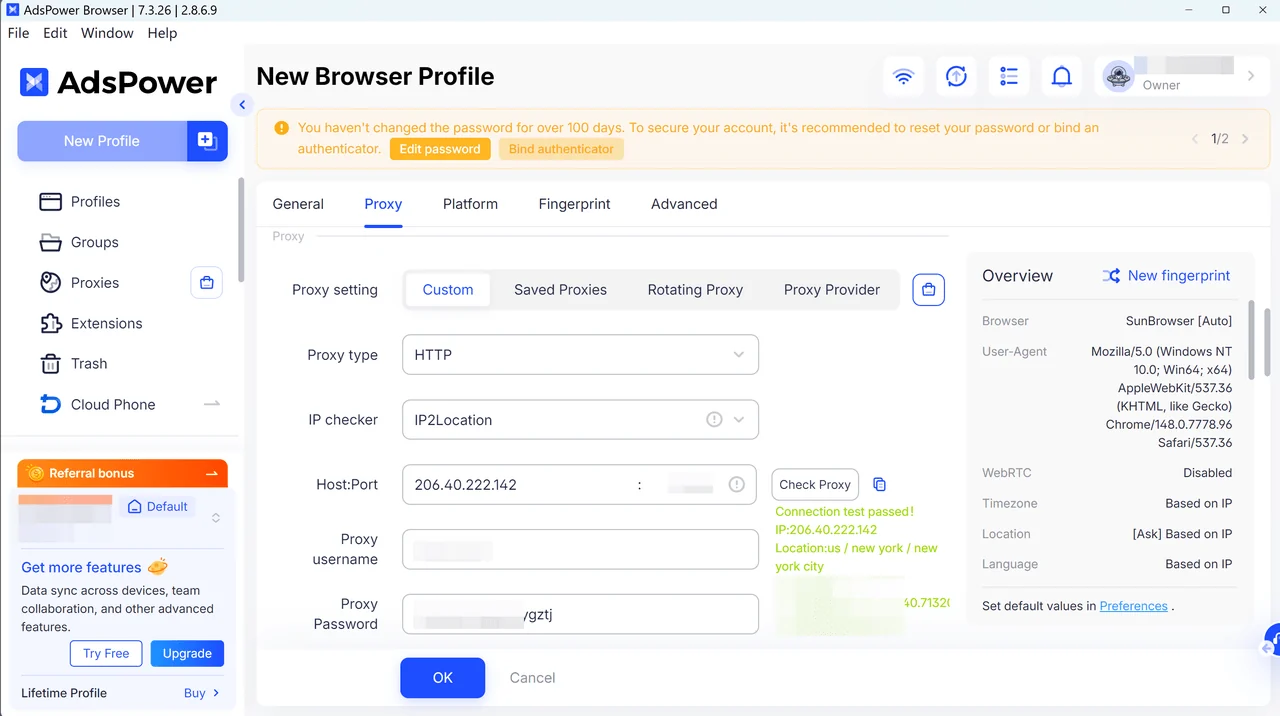1280x716 pixels.
Task: Click the Upgrade button
Action: coord(187,653)
